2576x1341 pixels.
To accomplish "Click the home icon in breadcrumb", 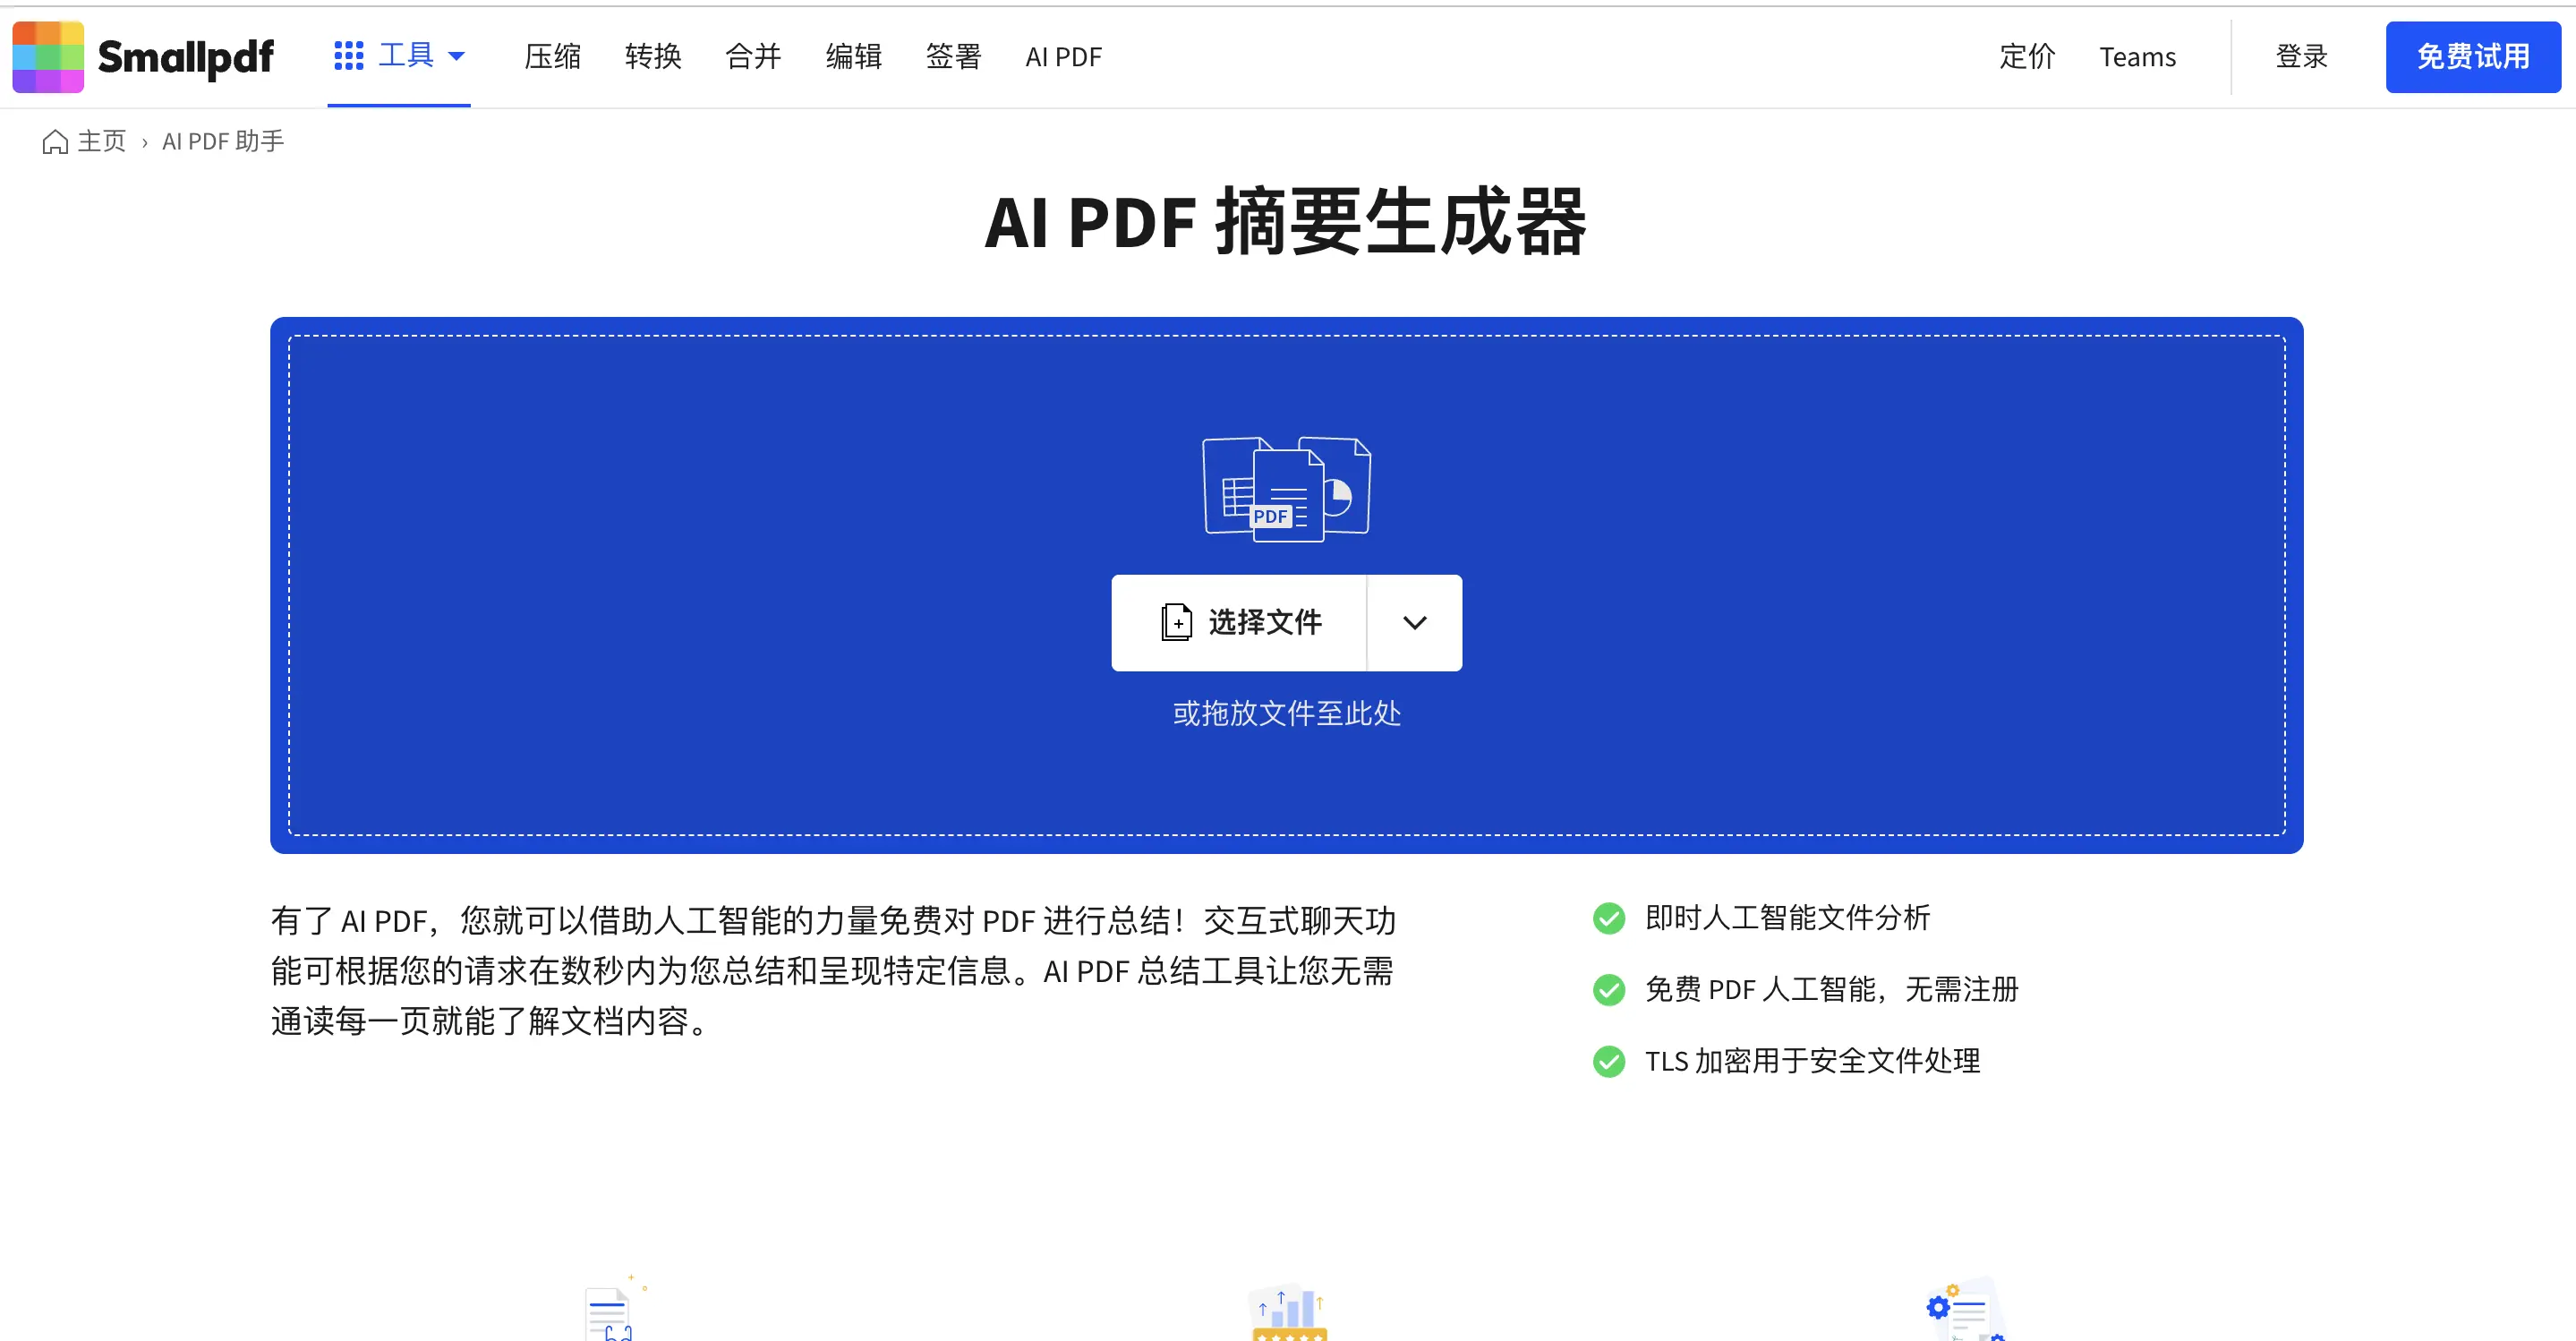I will pos(55,142).
